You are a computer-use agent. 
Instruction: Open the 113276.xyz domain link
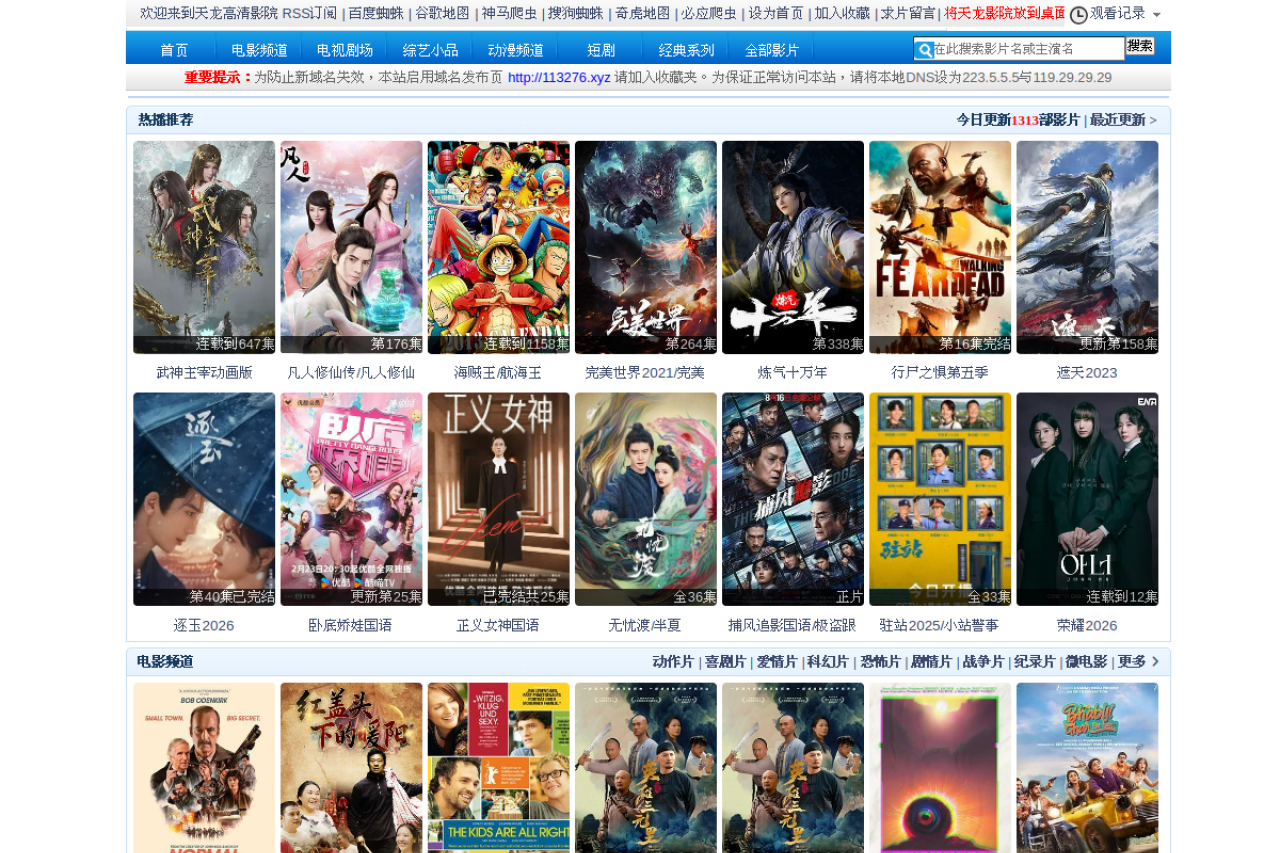[x=559, y=78]
